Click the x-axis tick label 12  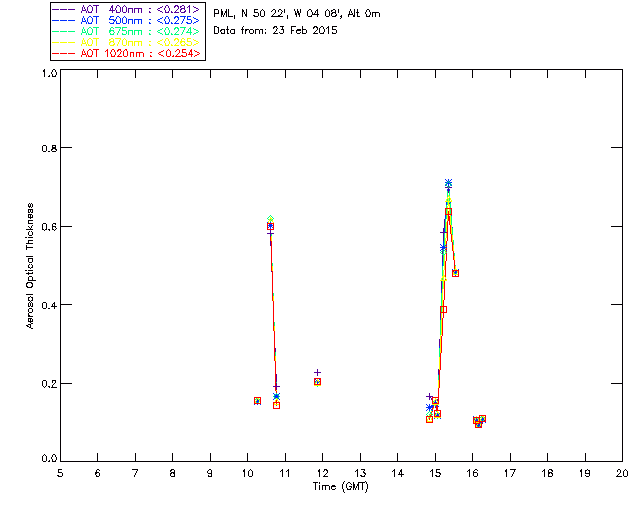(x=322, y=473)
